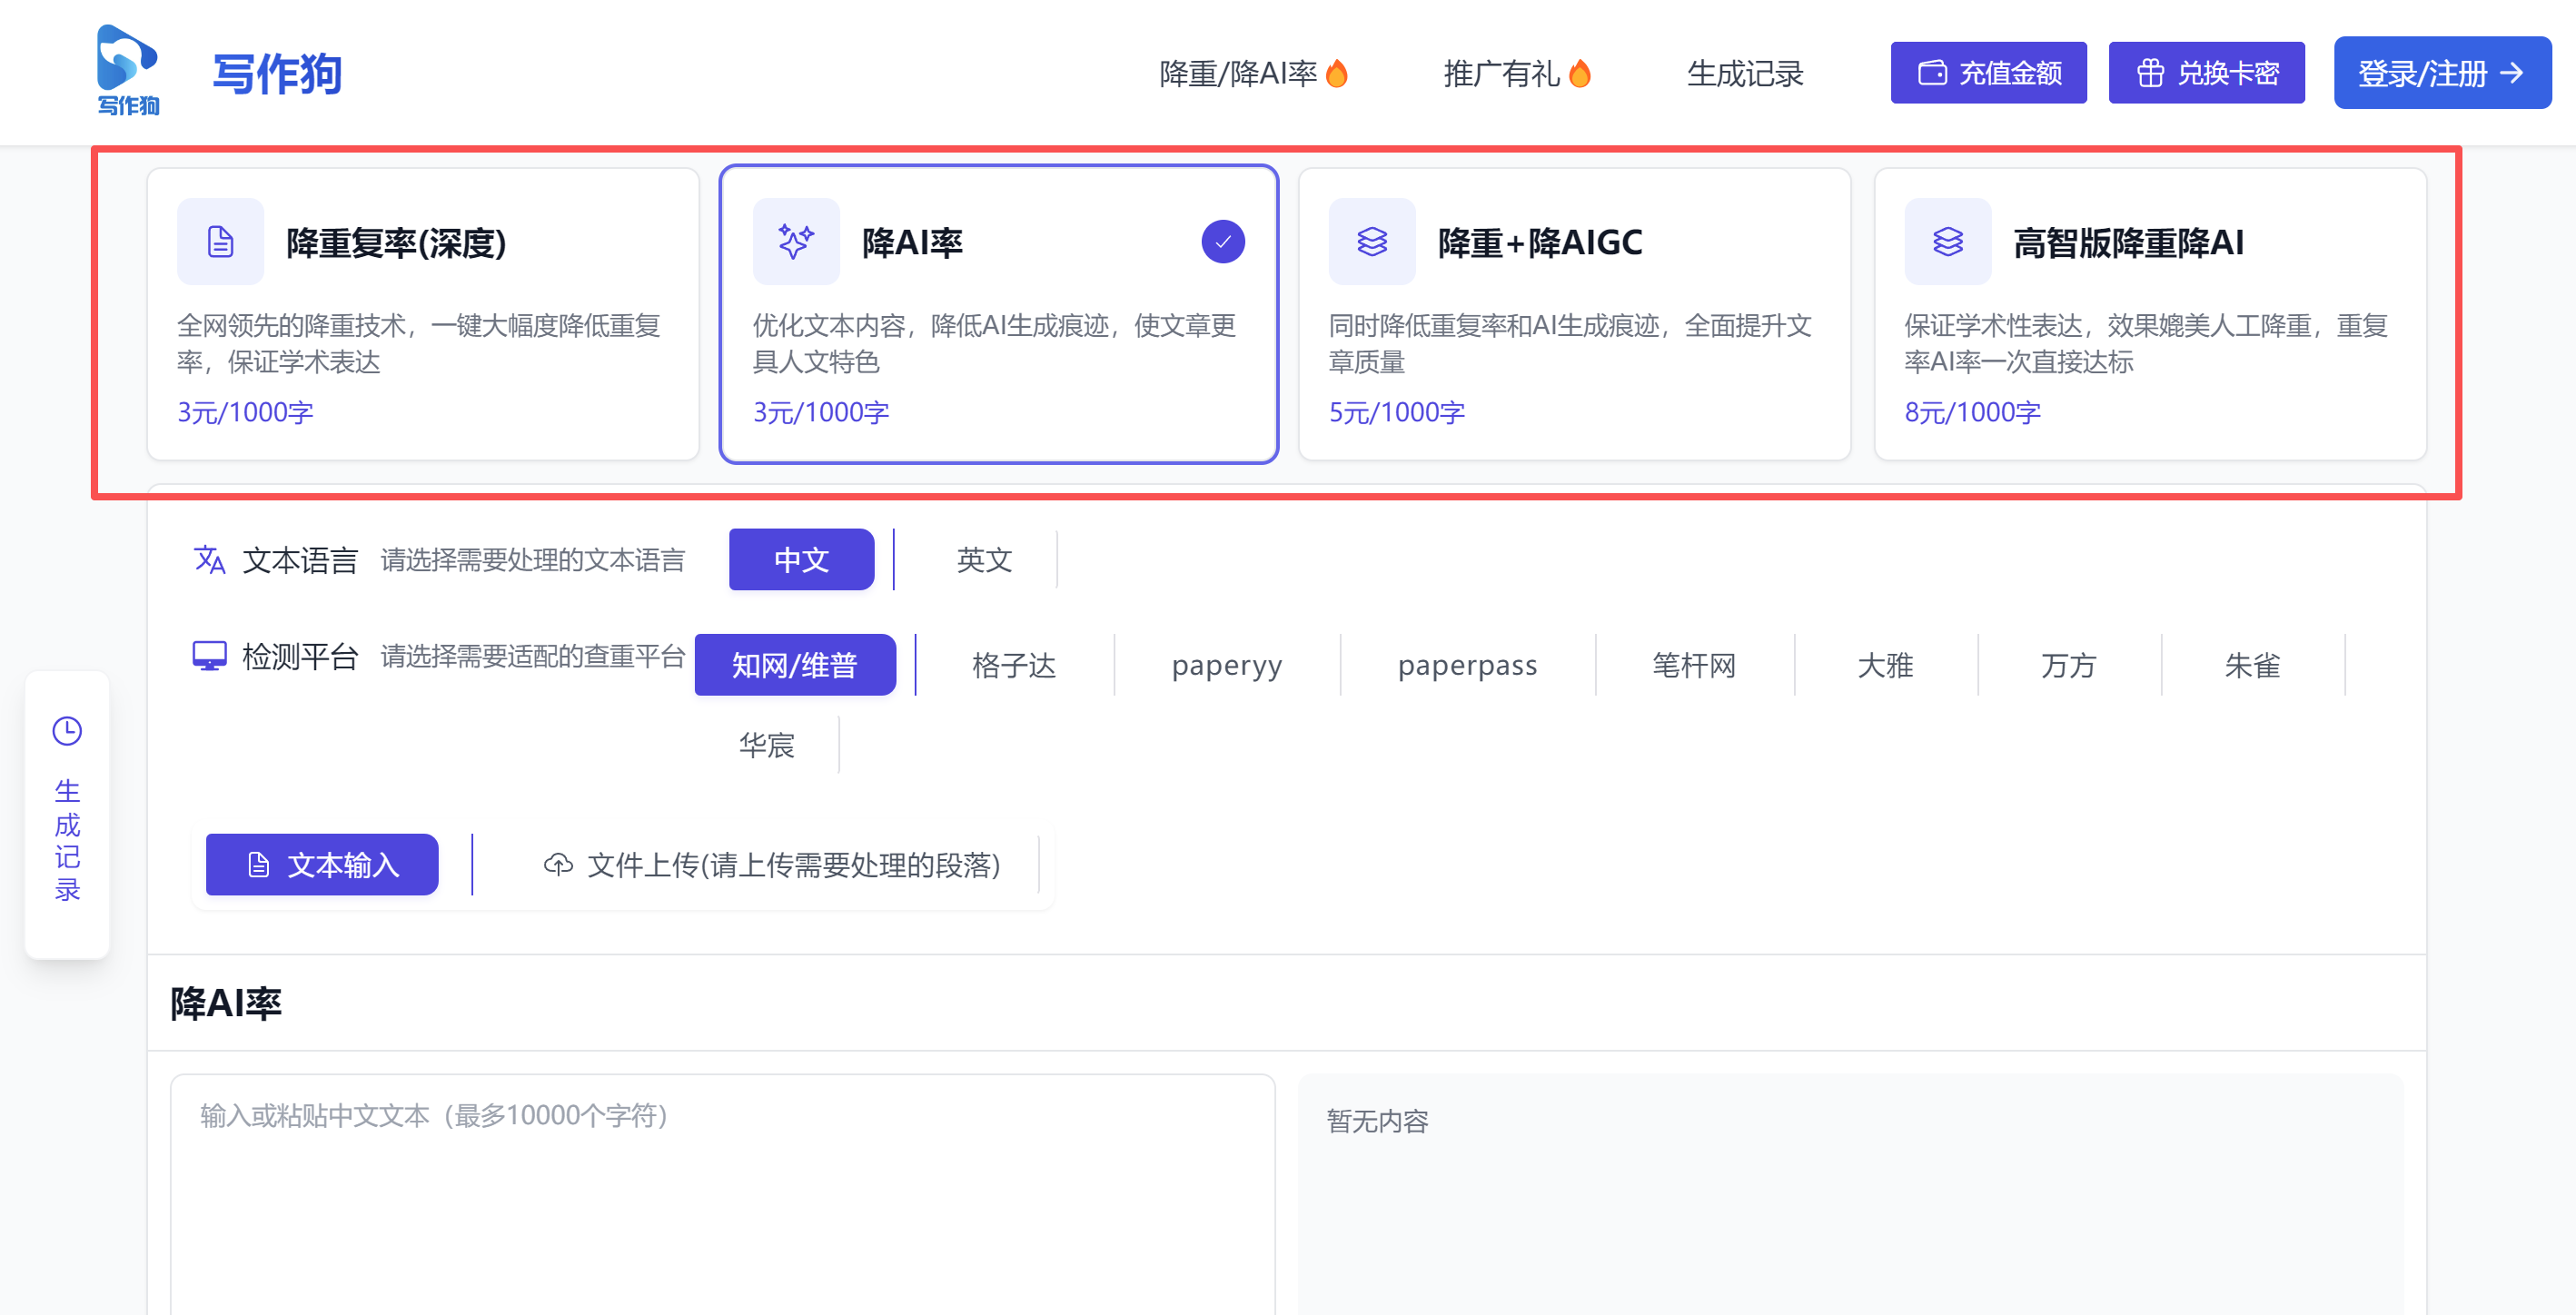Select 知网/维普 detection platform
2576x1315 pixels.
[795, 664]
